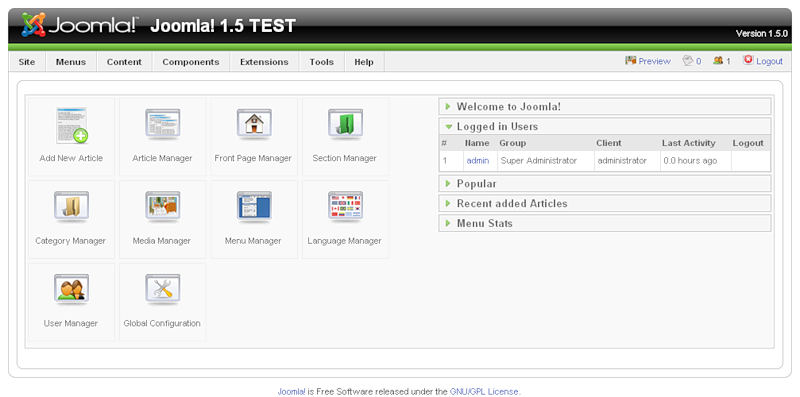Click the Client column header
800x397 pixels.
coord(609,143)
